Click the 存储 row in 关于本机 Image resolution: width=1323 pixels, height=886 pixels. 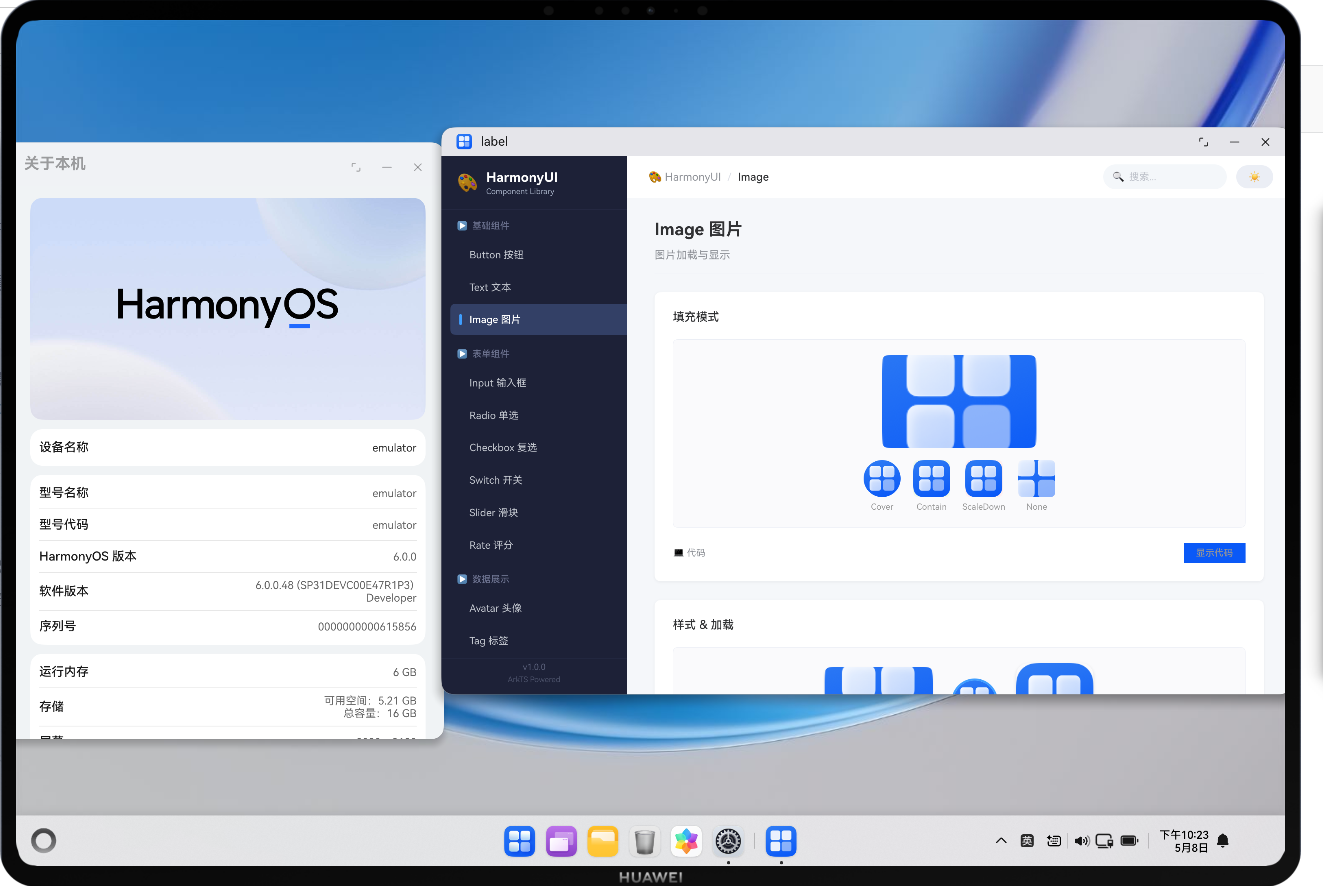228,706
